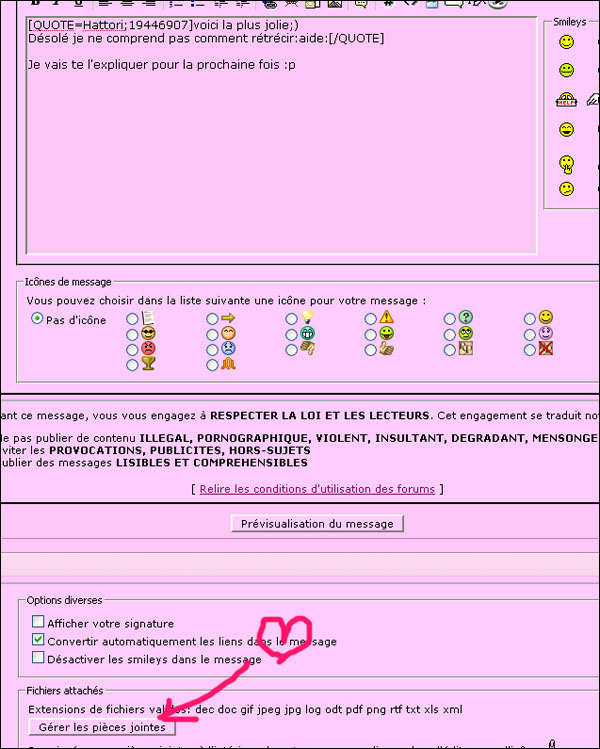Insert the finger-on-lips thinking smiley
Viewport: 600px width, 749px height.
click(x=567, y=164)
